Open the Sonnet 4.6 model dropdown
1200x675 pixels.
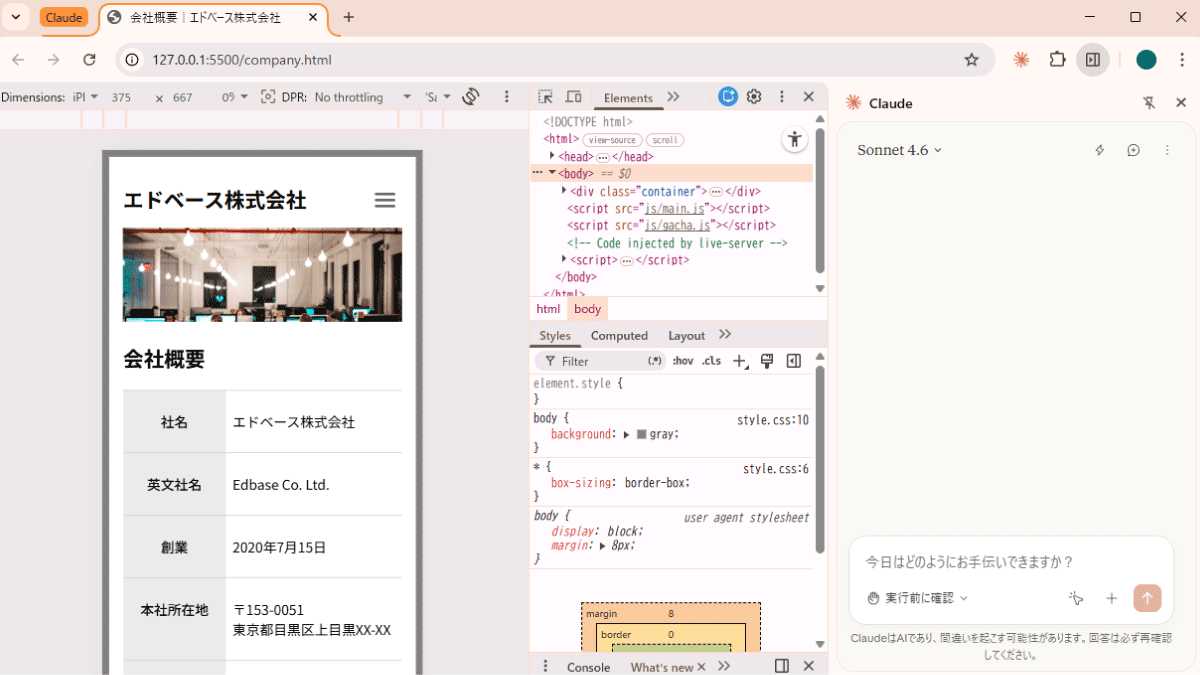(x=899, y=150)
